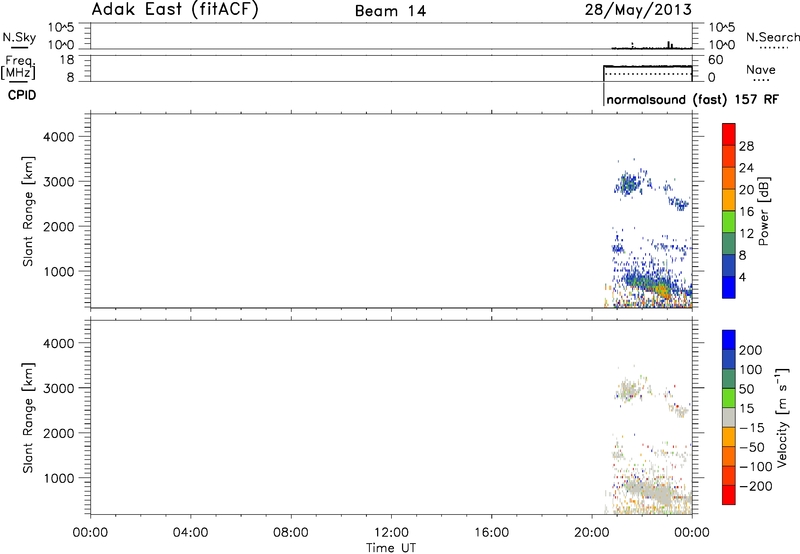The image size is (800, 554).
Task: Click 'normalsound (fast) 157 RF' text
Action: click(x=693, y=99)
